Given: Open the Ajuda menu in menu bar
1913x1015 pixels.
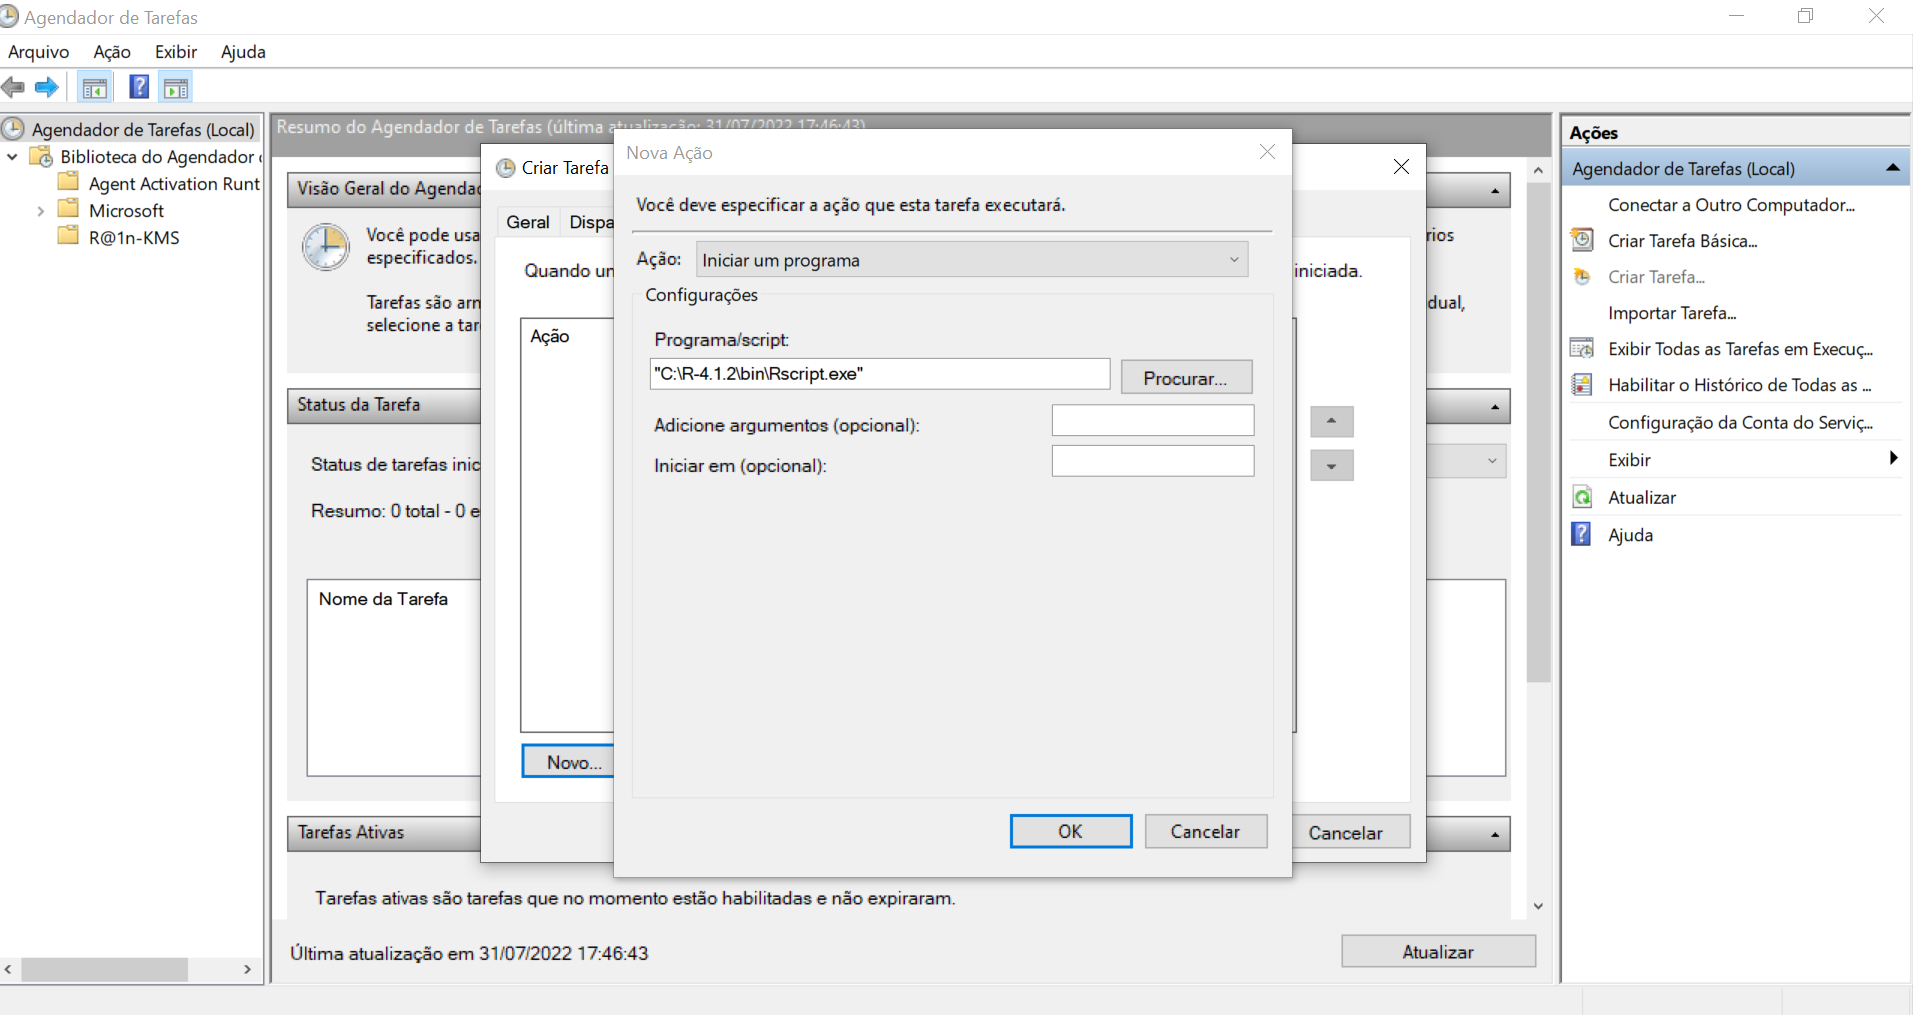Looking at the screenshot, I should click(243, 52).
